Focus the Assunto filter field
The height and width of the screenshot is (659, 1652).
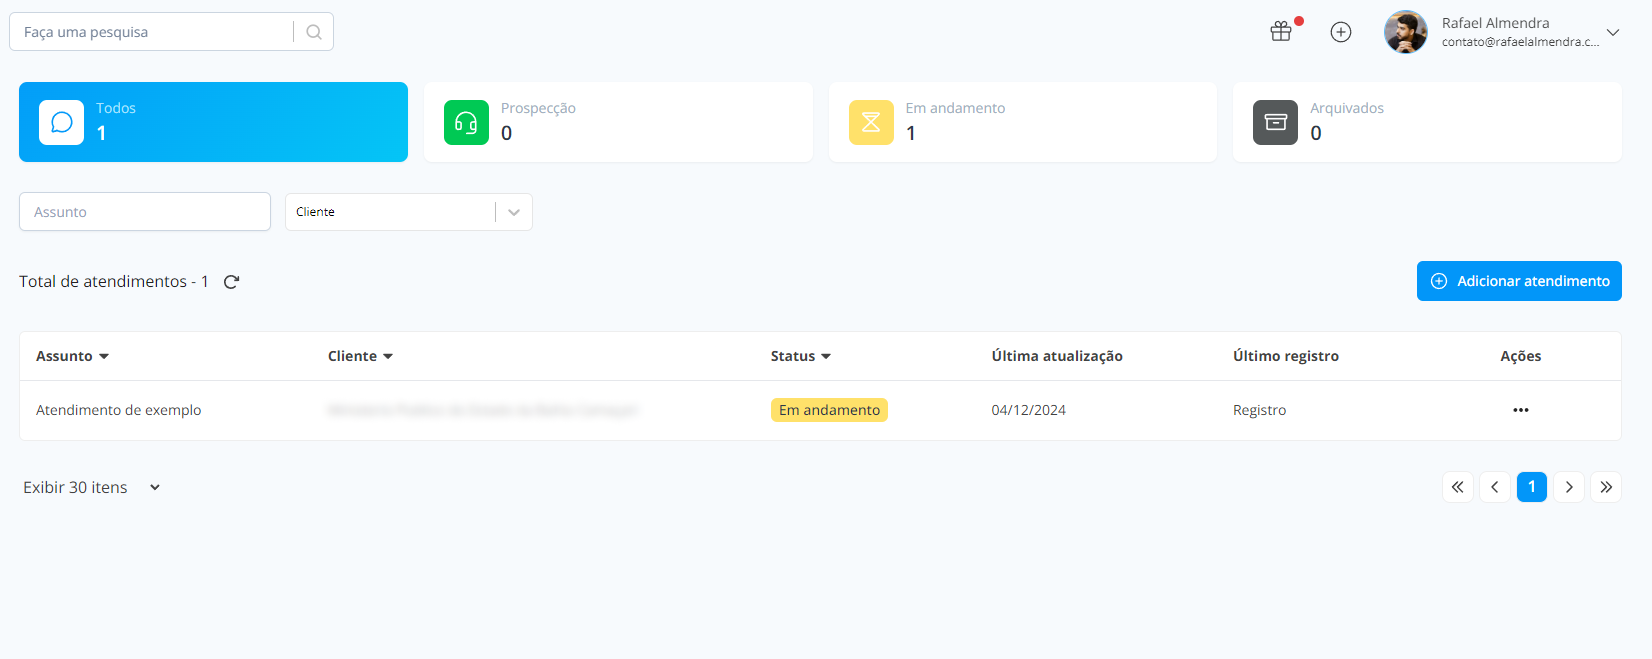click(145, 212)
